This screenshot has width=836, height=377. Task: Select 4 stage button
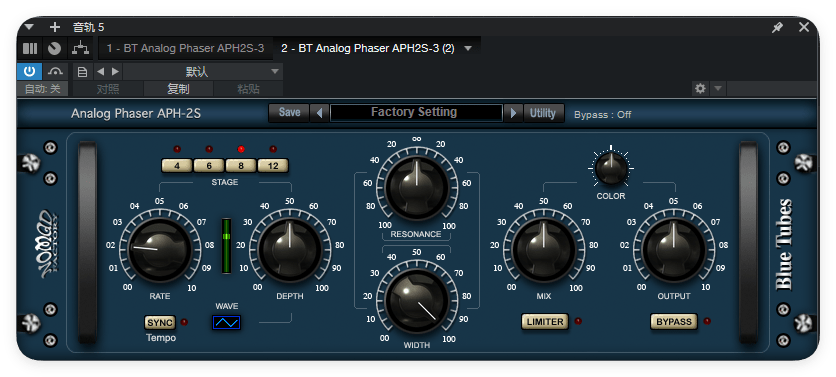point(176,166)
